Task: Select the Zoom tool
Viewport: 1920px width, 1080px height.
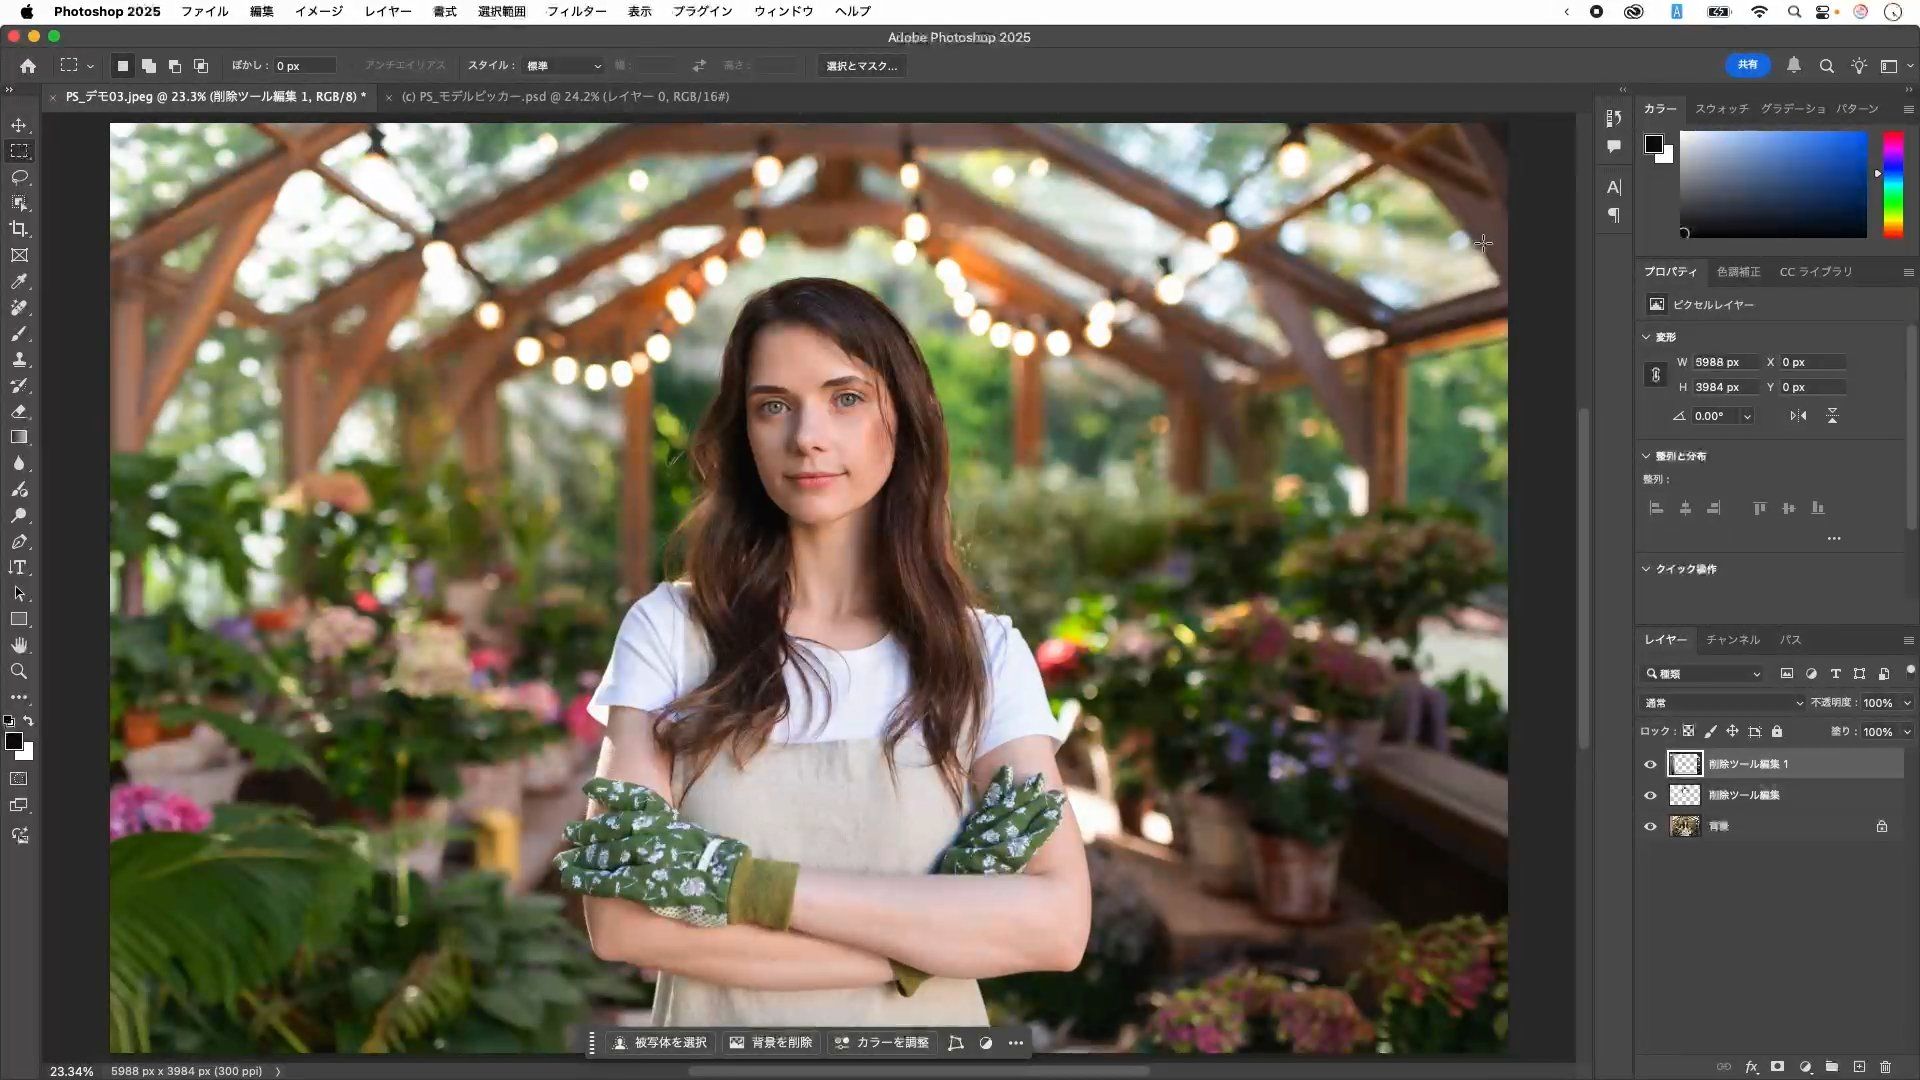Action: 19,671
